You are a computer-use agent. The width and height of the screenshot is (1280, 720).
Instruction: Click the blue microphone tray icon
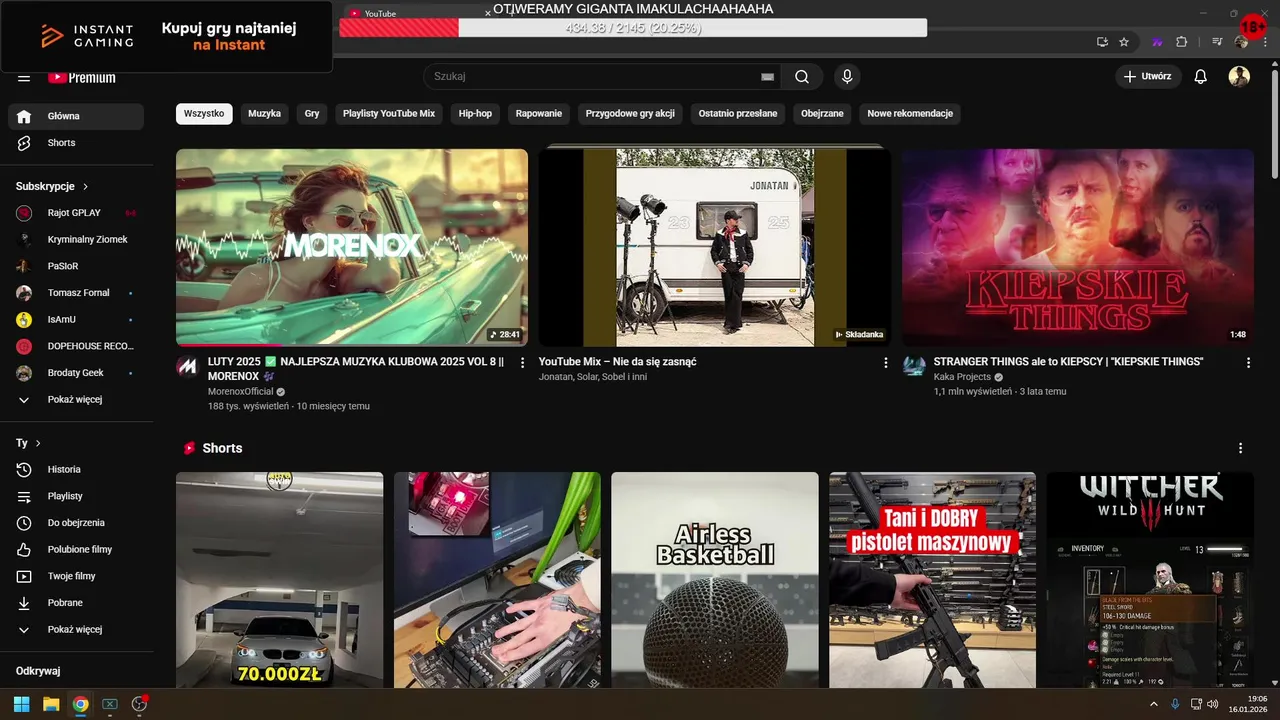point(1175,704)
